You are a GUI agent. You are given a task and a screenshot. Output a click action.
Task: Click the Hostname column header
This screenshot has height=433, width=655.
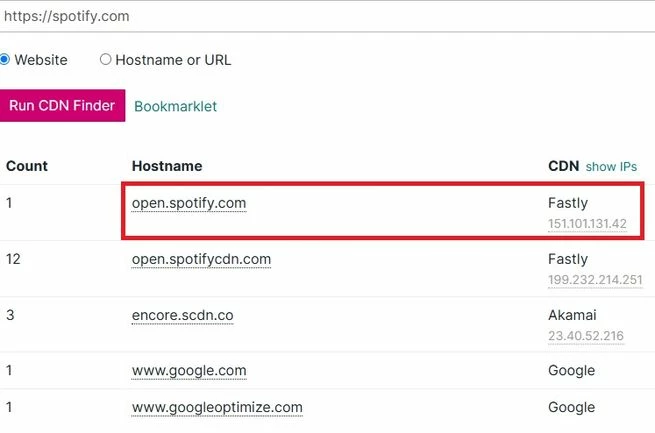(x=167, y=166)
